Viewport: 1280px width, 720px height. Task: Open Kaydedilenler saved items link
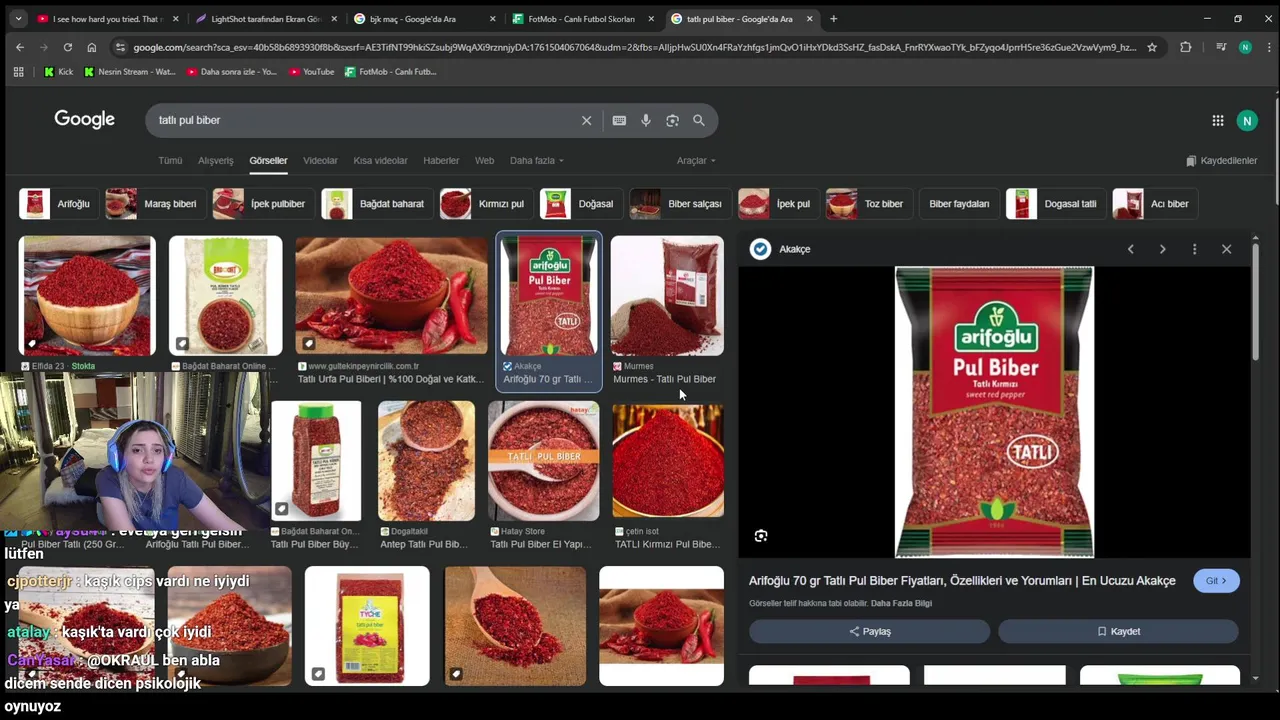(1221, 161)
